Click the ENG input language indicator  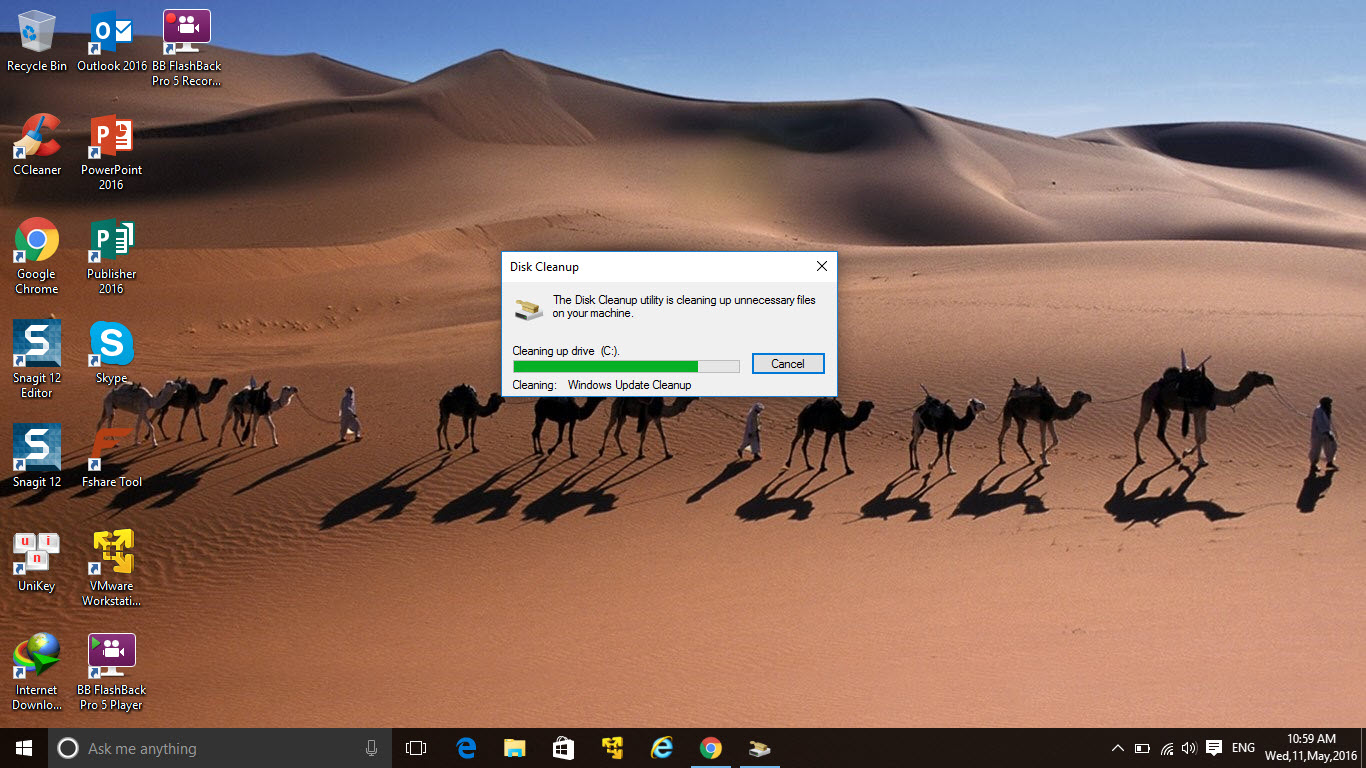pyautogui.click(x=1243, y=748)
